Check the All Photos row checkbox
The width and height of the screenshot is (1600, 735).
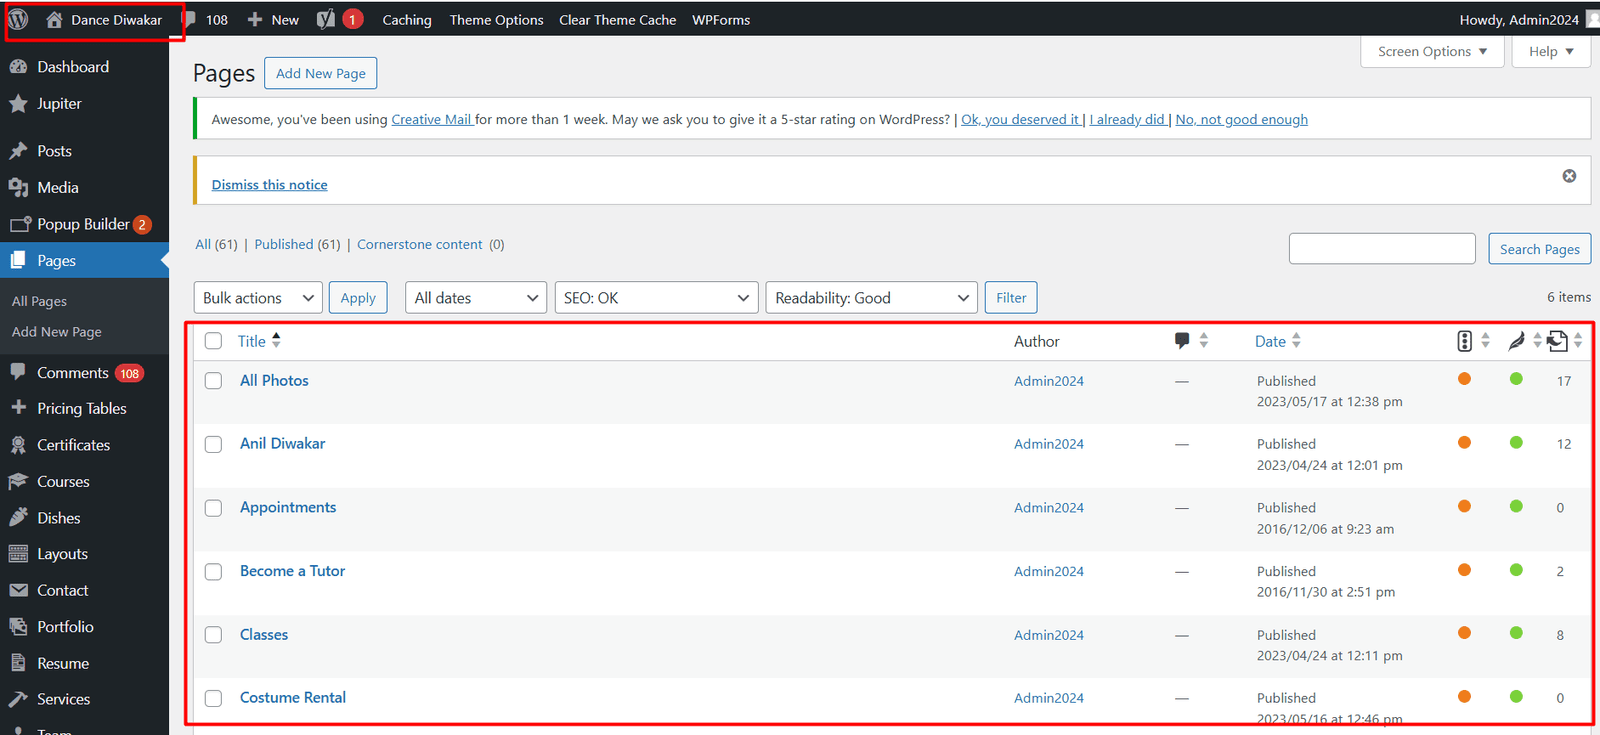pyautogui.click(x=213, y=381)
